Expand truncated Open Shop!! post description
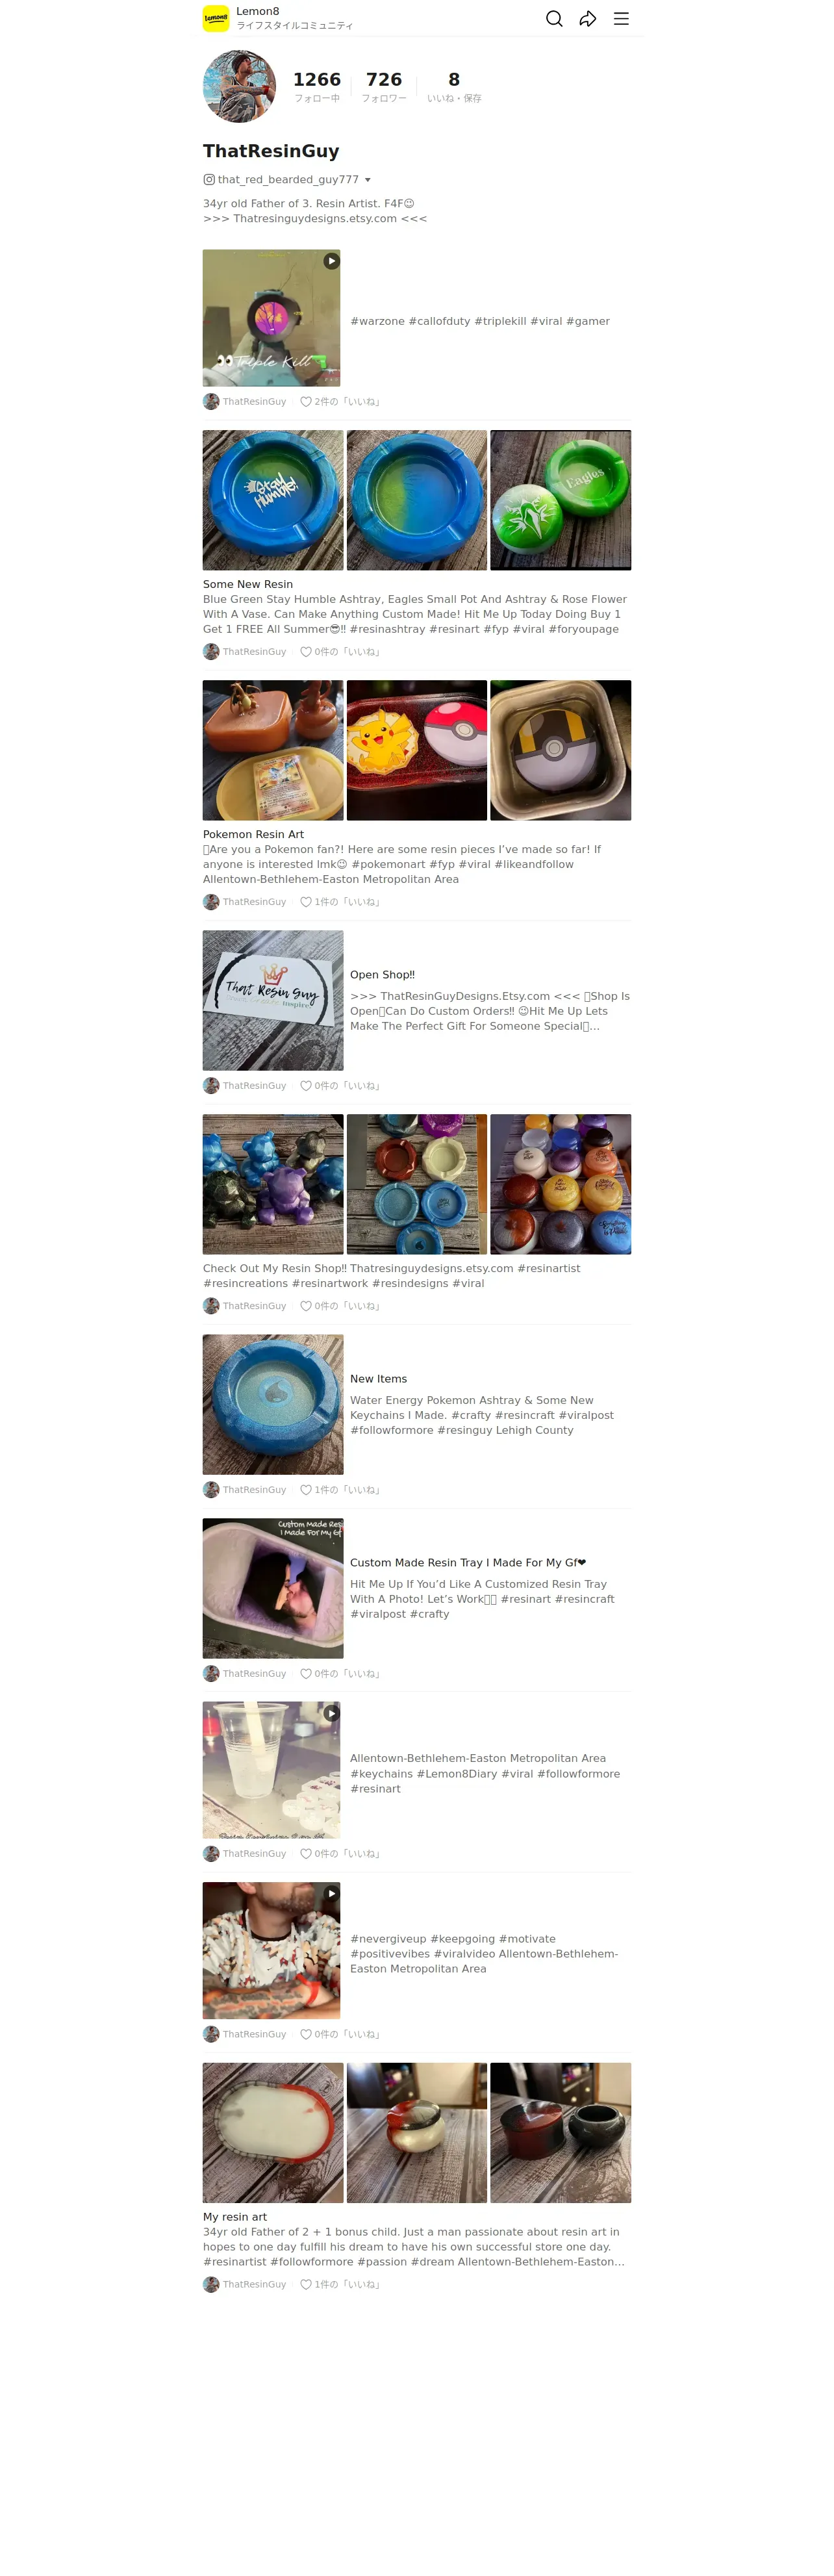The height and width of the screenshot is (2576, 834). 490,1011
